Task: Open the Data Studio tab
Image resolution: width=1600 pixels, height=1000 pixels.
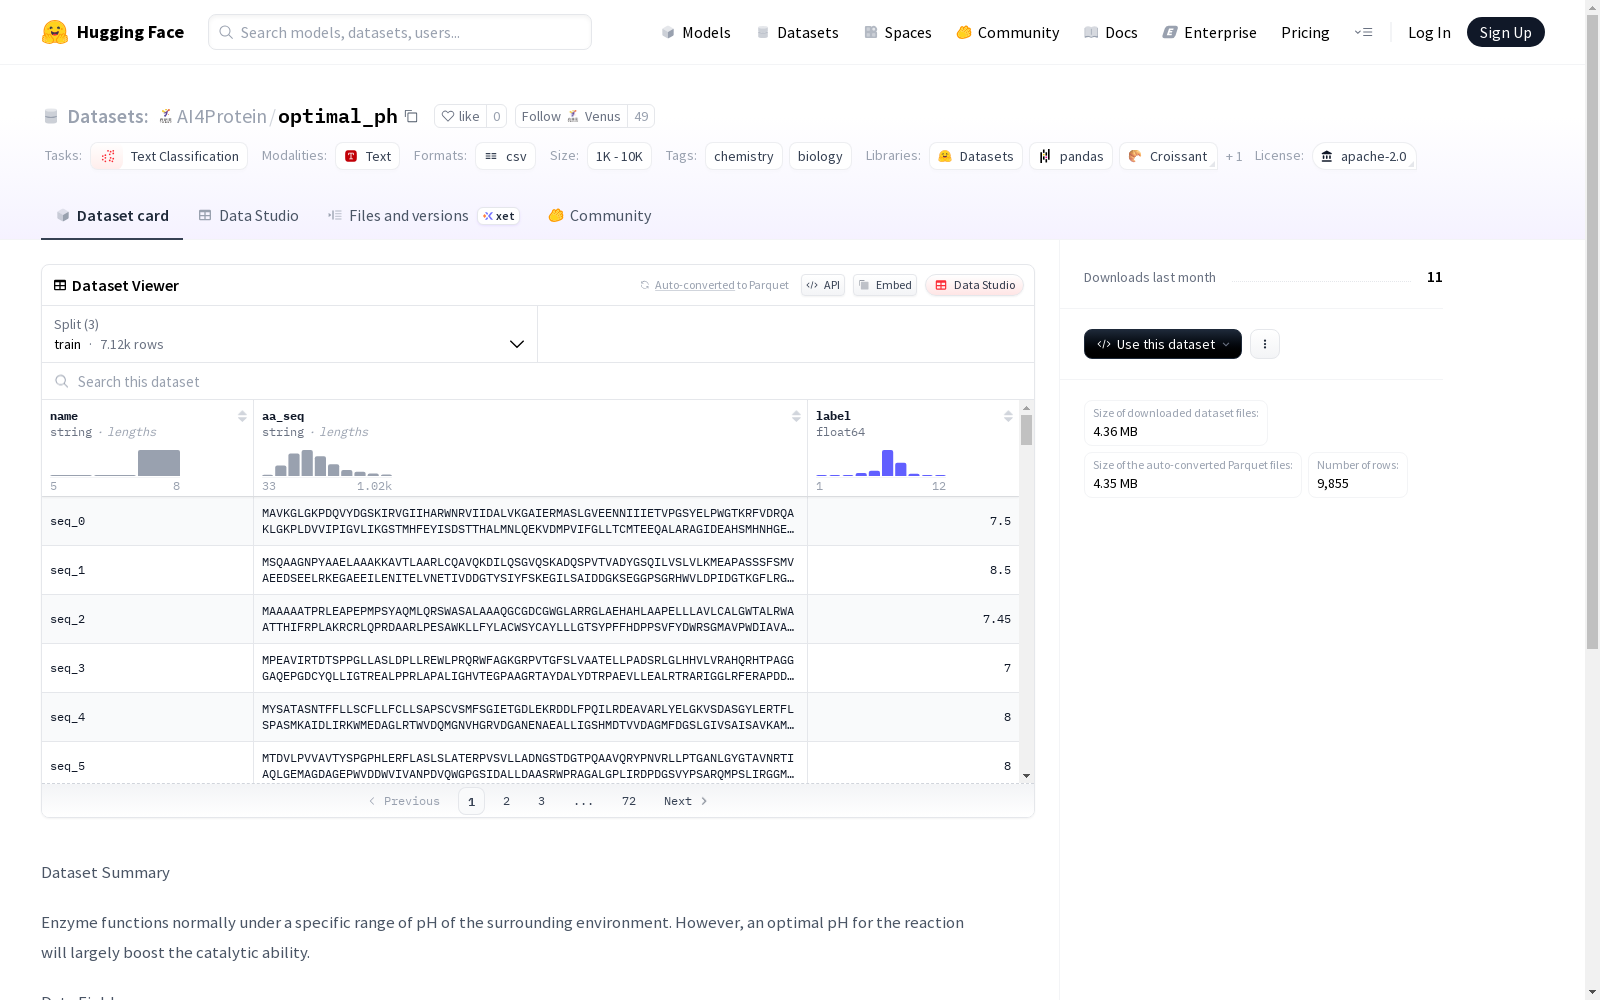Action: point(249,216)
